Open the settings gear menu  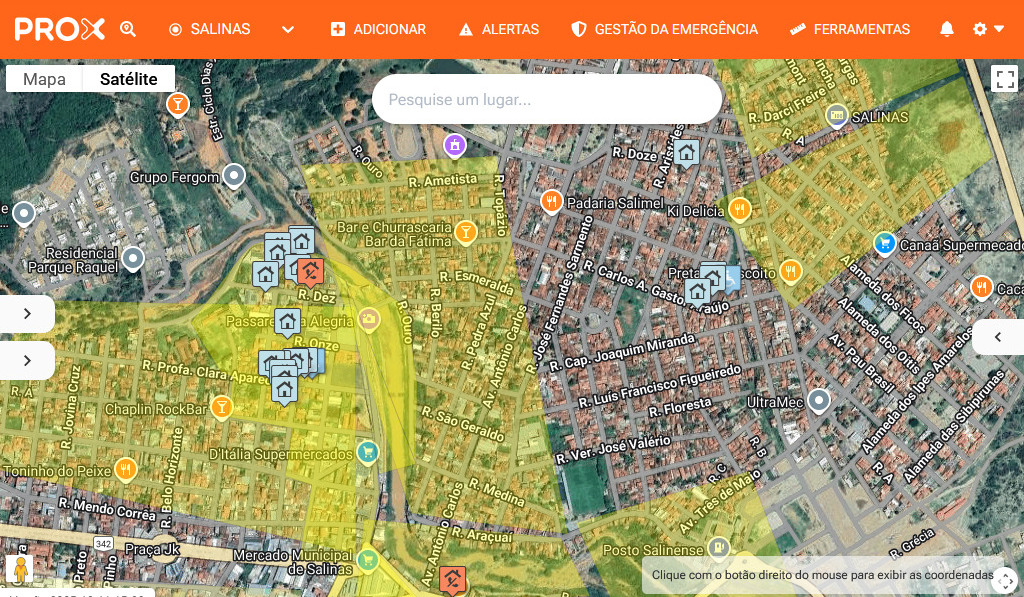pos(987,29)
